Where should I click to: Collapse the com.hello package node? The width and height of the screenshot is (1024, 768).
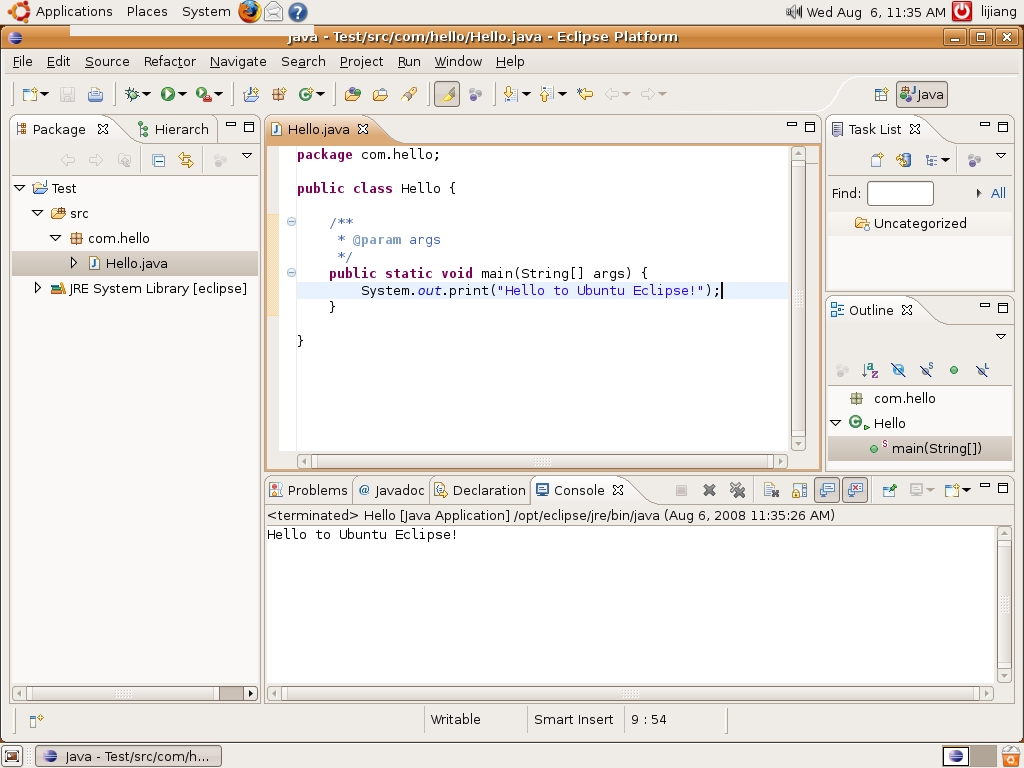click(56, 238)
